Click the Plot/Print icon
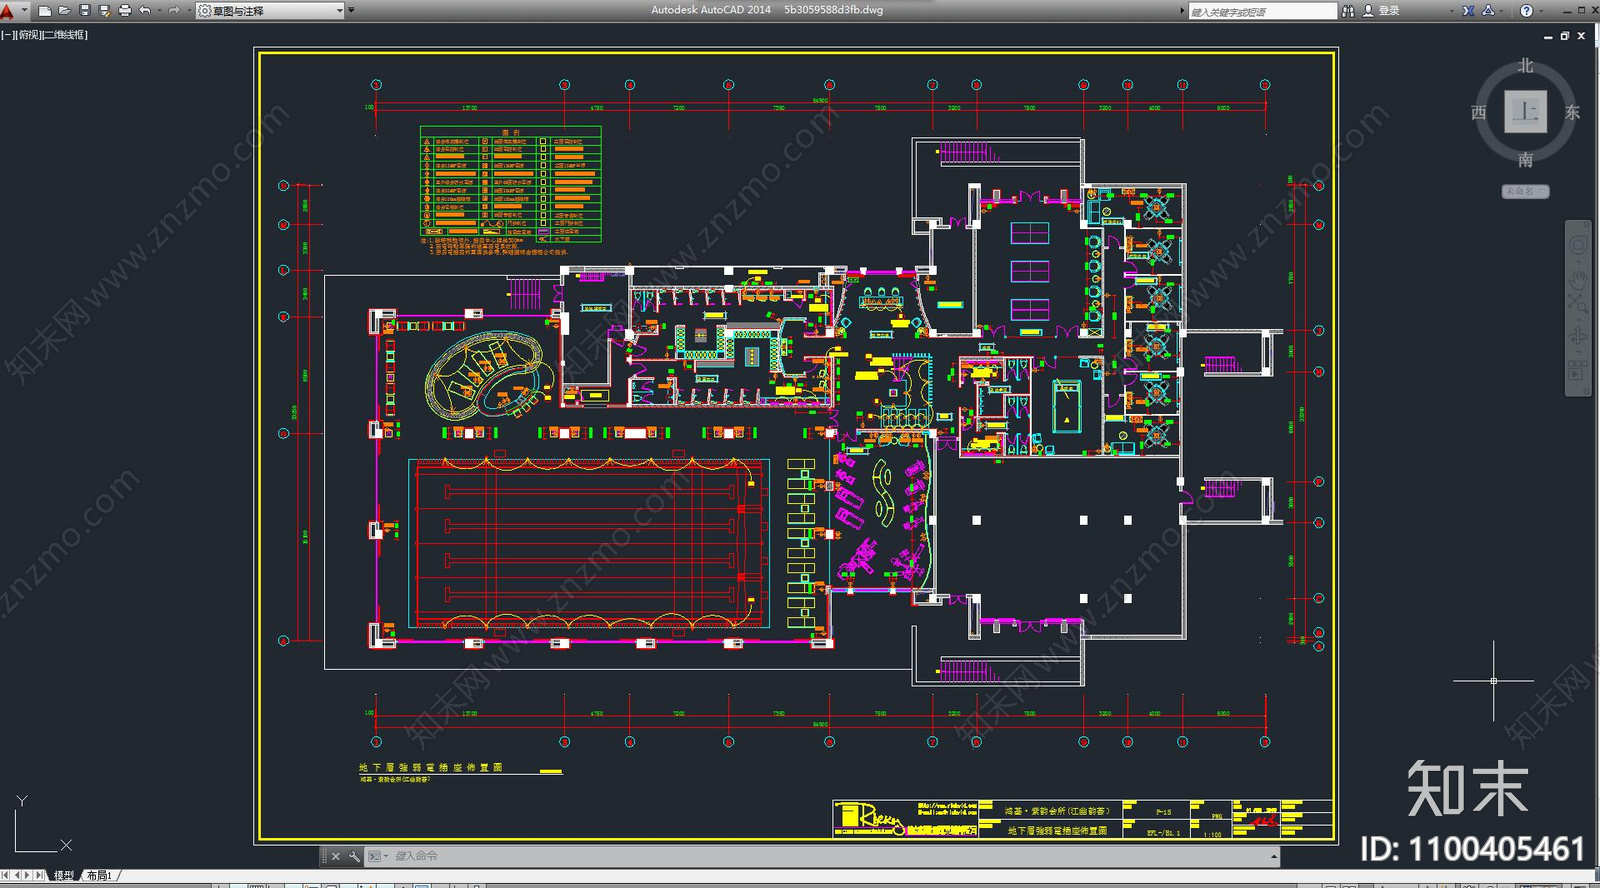The width and height of the screenshot is (1600, 888). pos(124,11)
